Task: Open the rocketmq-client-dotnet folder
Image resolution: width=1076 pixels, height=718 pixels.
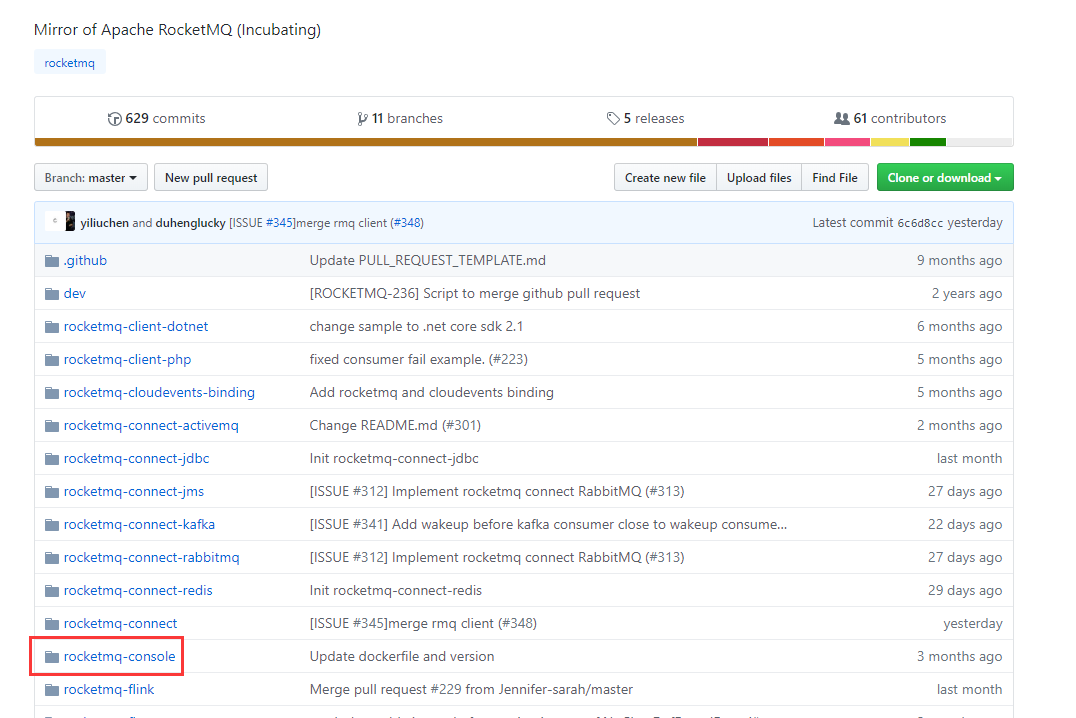Action: pos(136,327)
